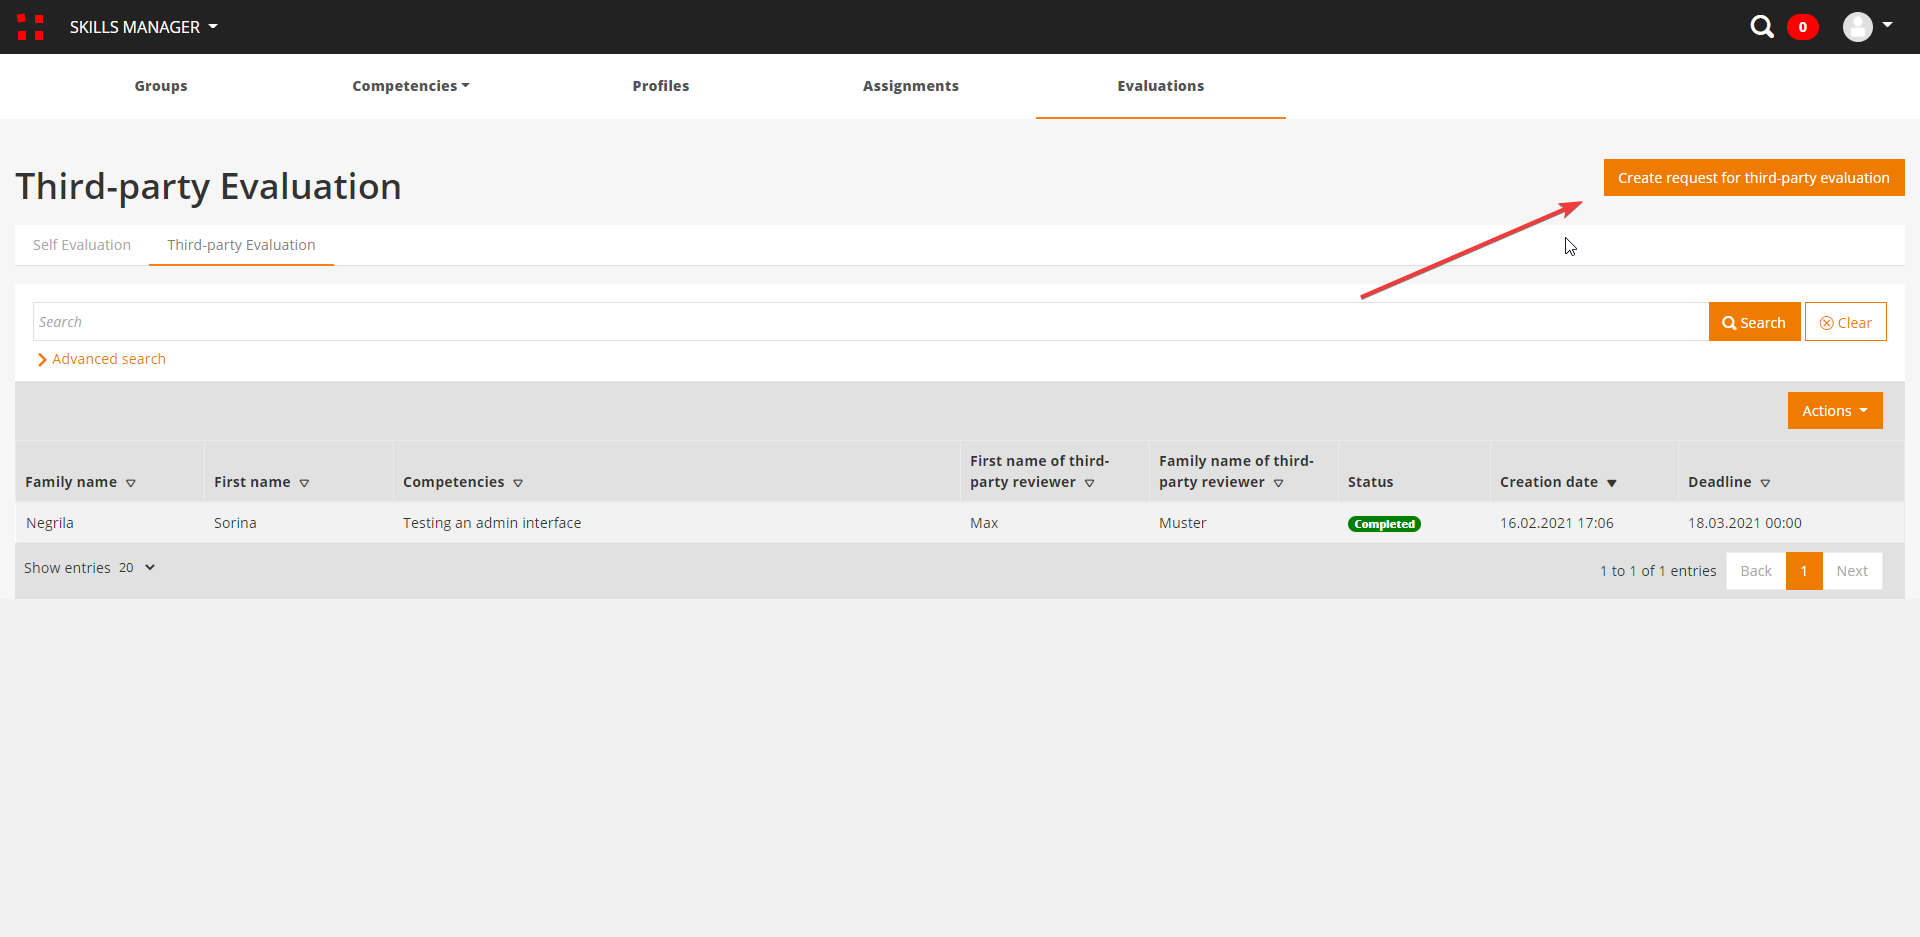Click the Clear search button
The height and width of the screenshot is (937, 1920).
coord(1845,322)
